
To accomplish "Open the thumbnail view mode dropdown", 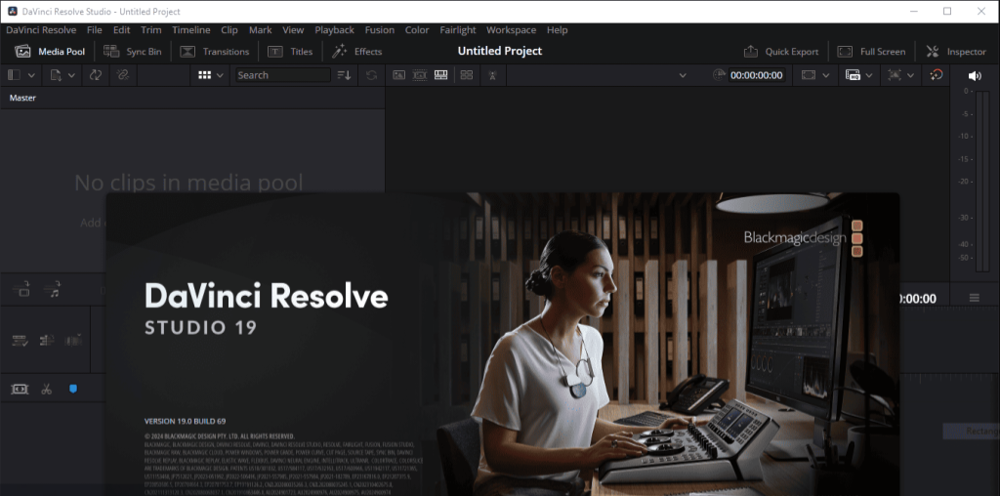I will 211,75.
